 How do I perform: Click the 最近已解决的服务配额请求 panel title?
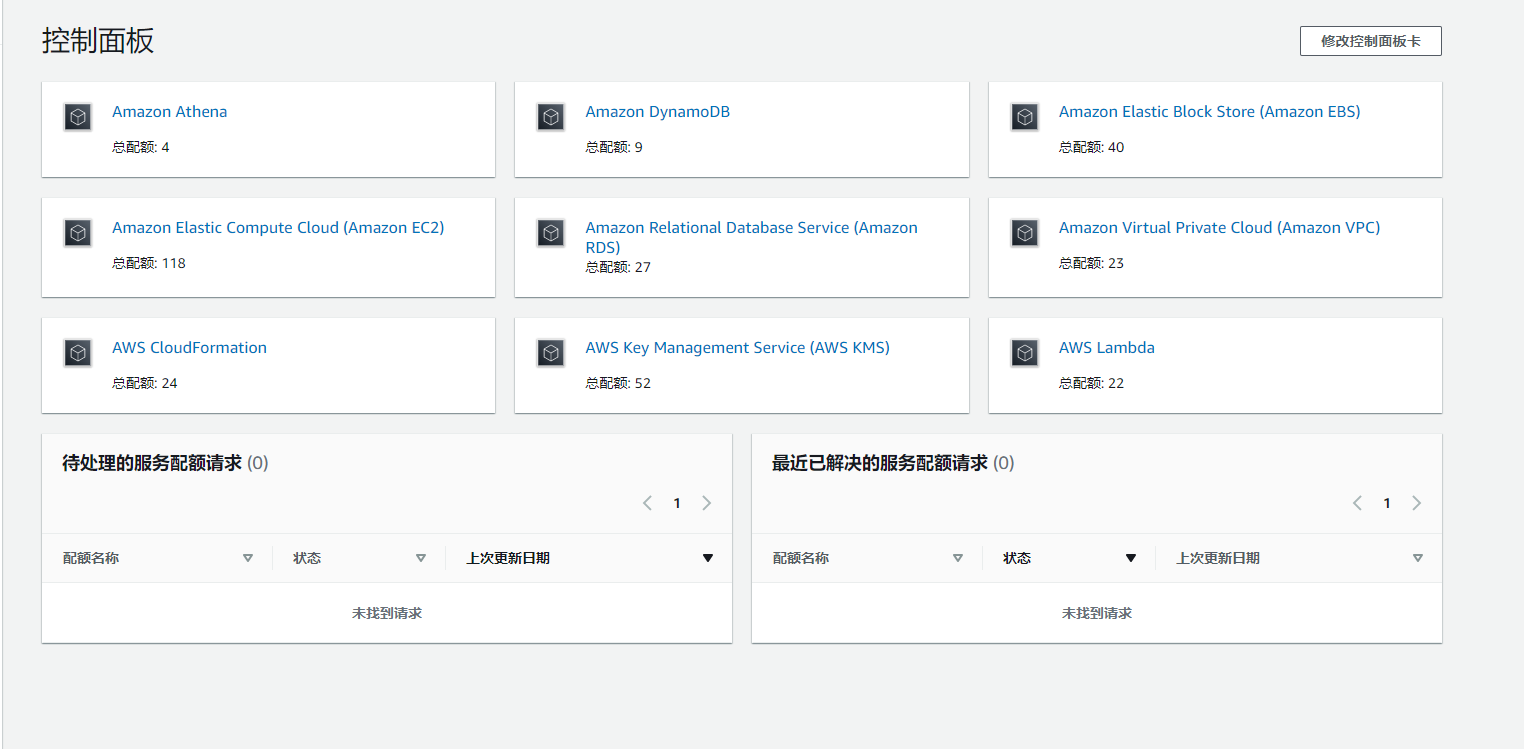(880, 463)
